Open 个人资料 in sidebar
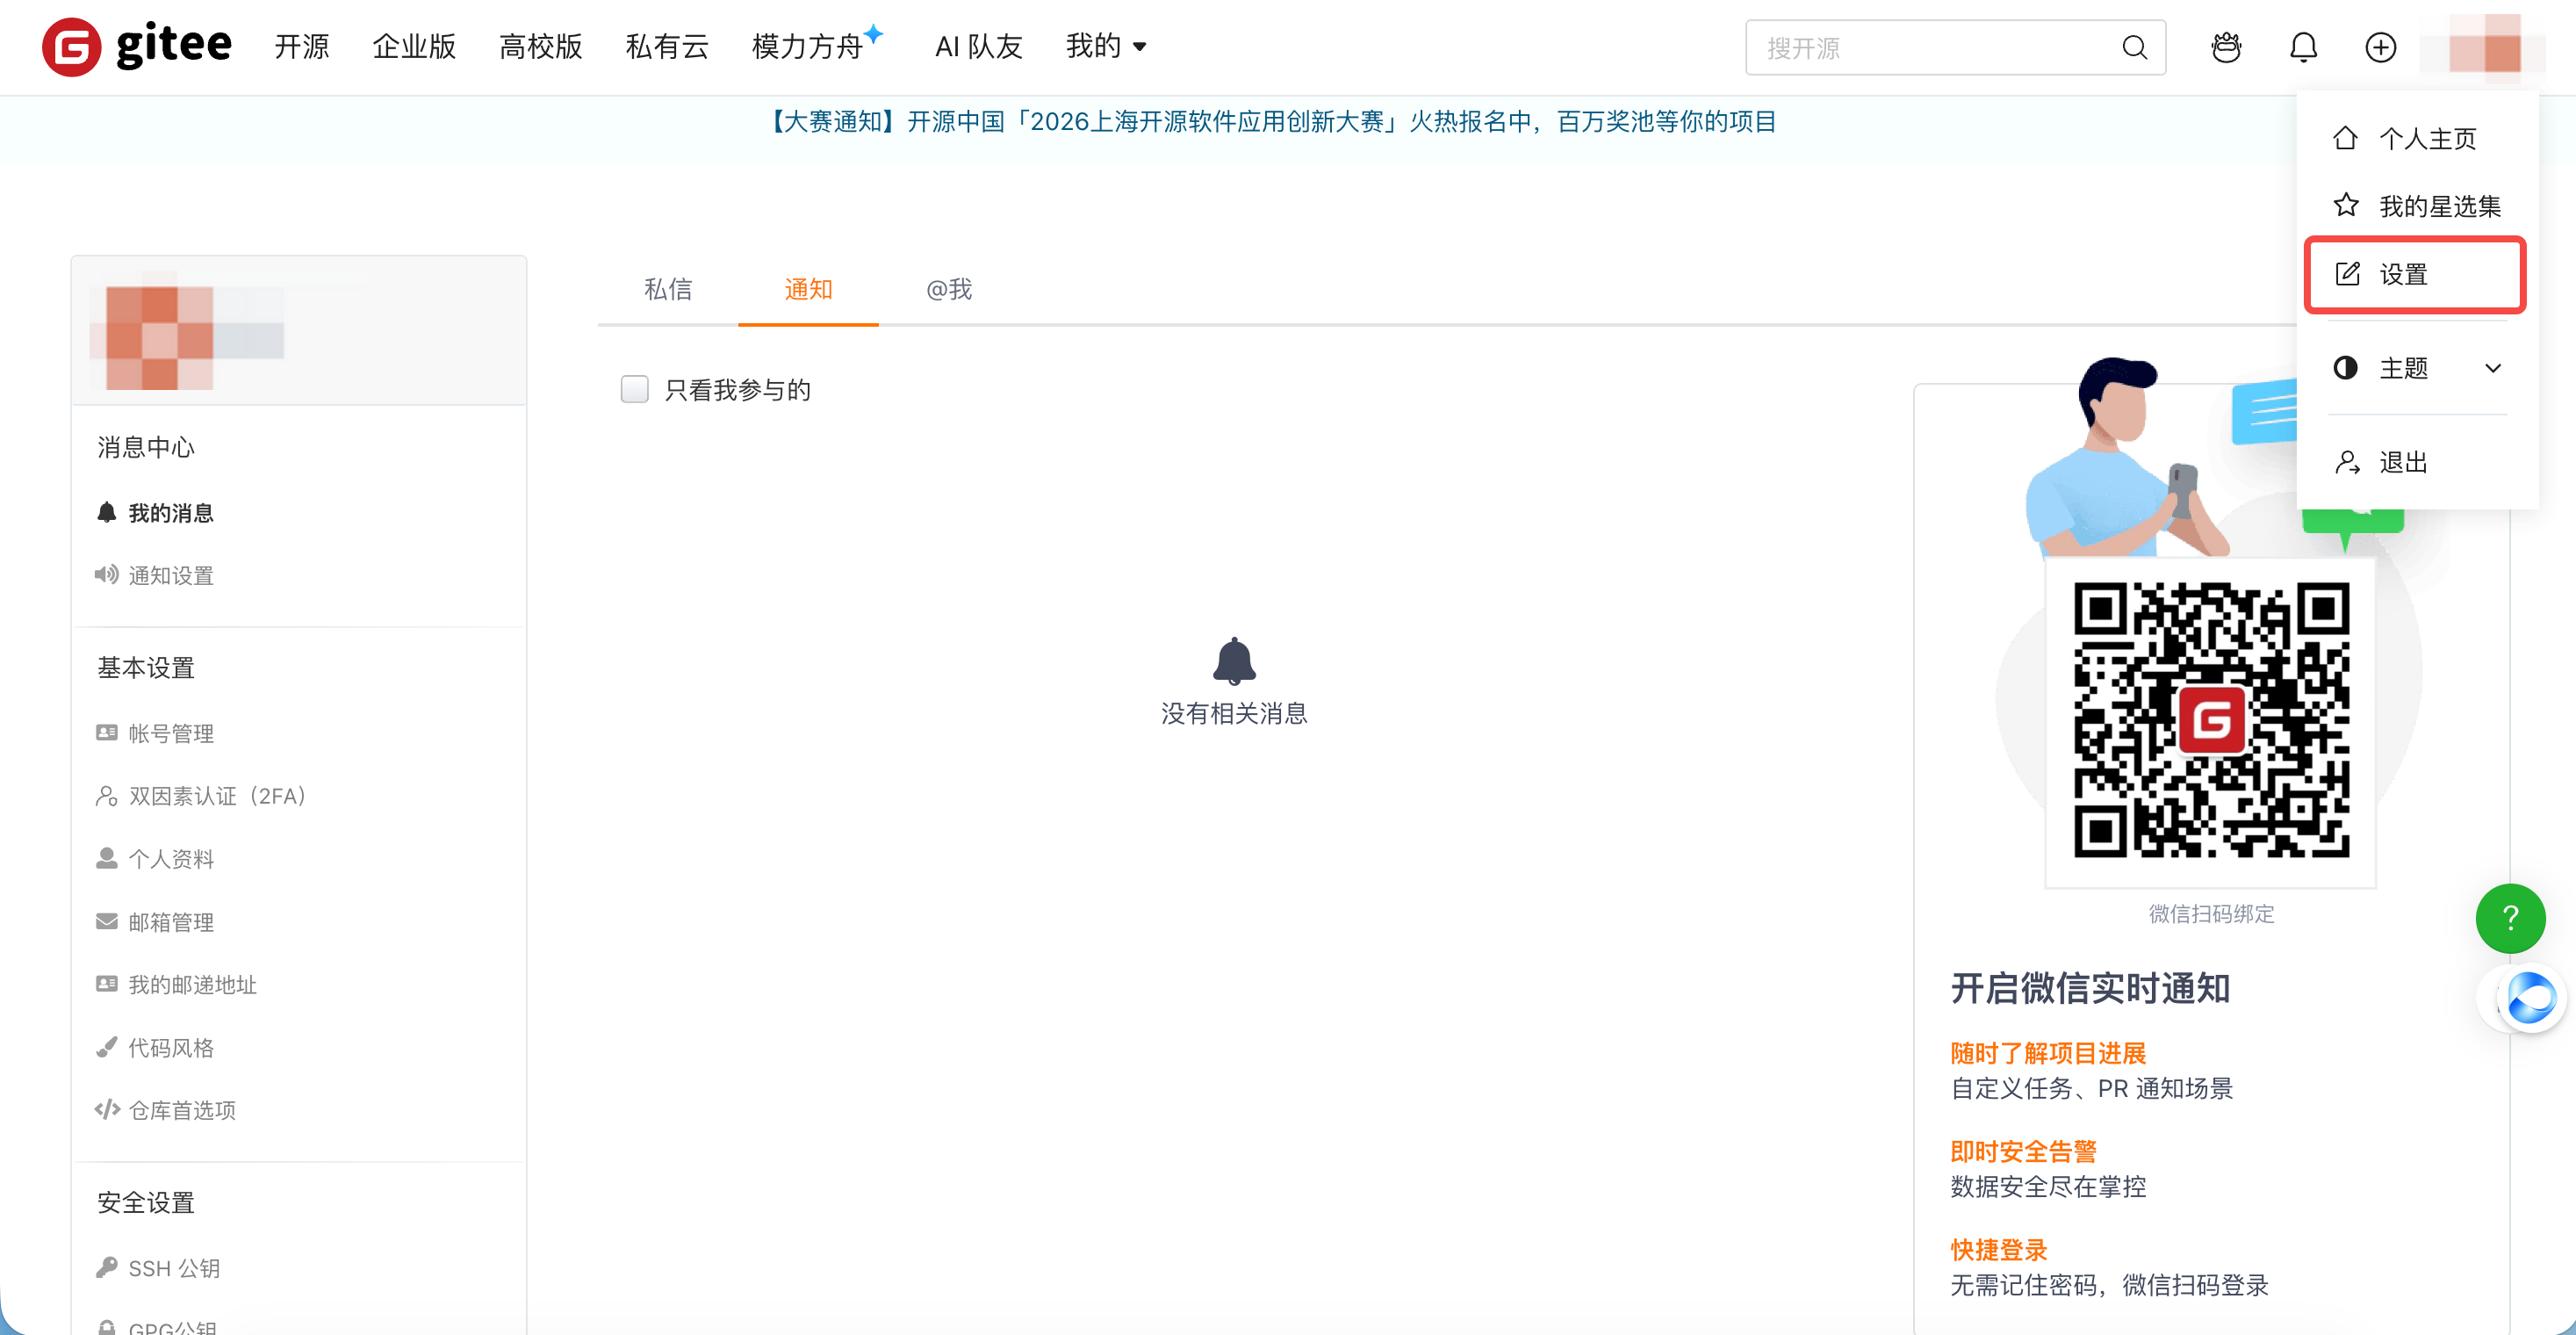The height and width of the screenshot is (1335, 2576). pyautogui.click(x=170, y=859)
